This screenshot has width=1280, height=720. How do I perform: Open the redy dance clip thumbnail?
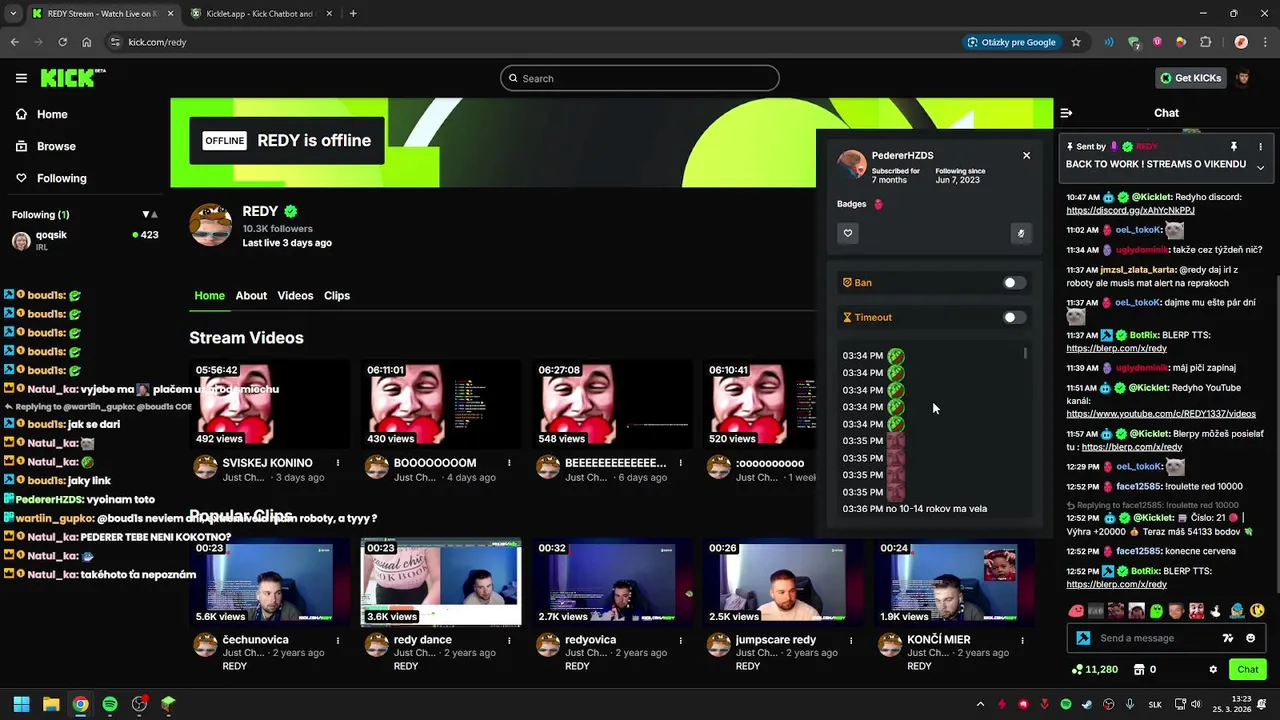pyautogui.click(x=441, y=582)
